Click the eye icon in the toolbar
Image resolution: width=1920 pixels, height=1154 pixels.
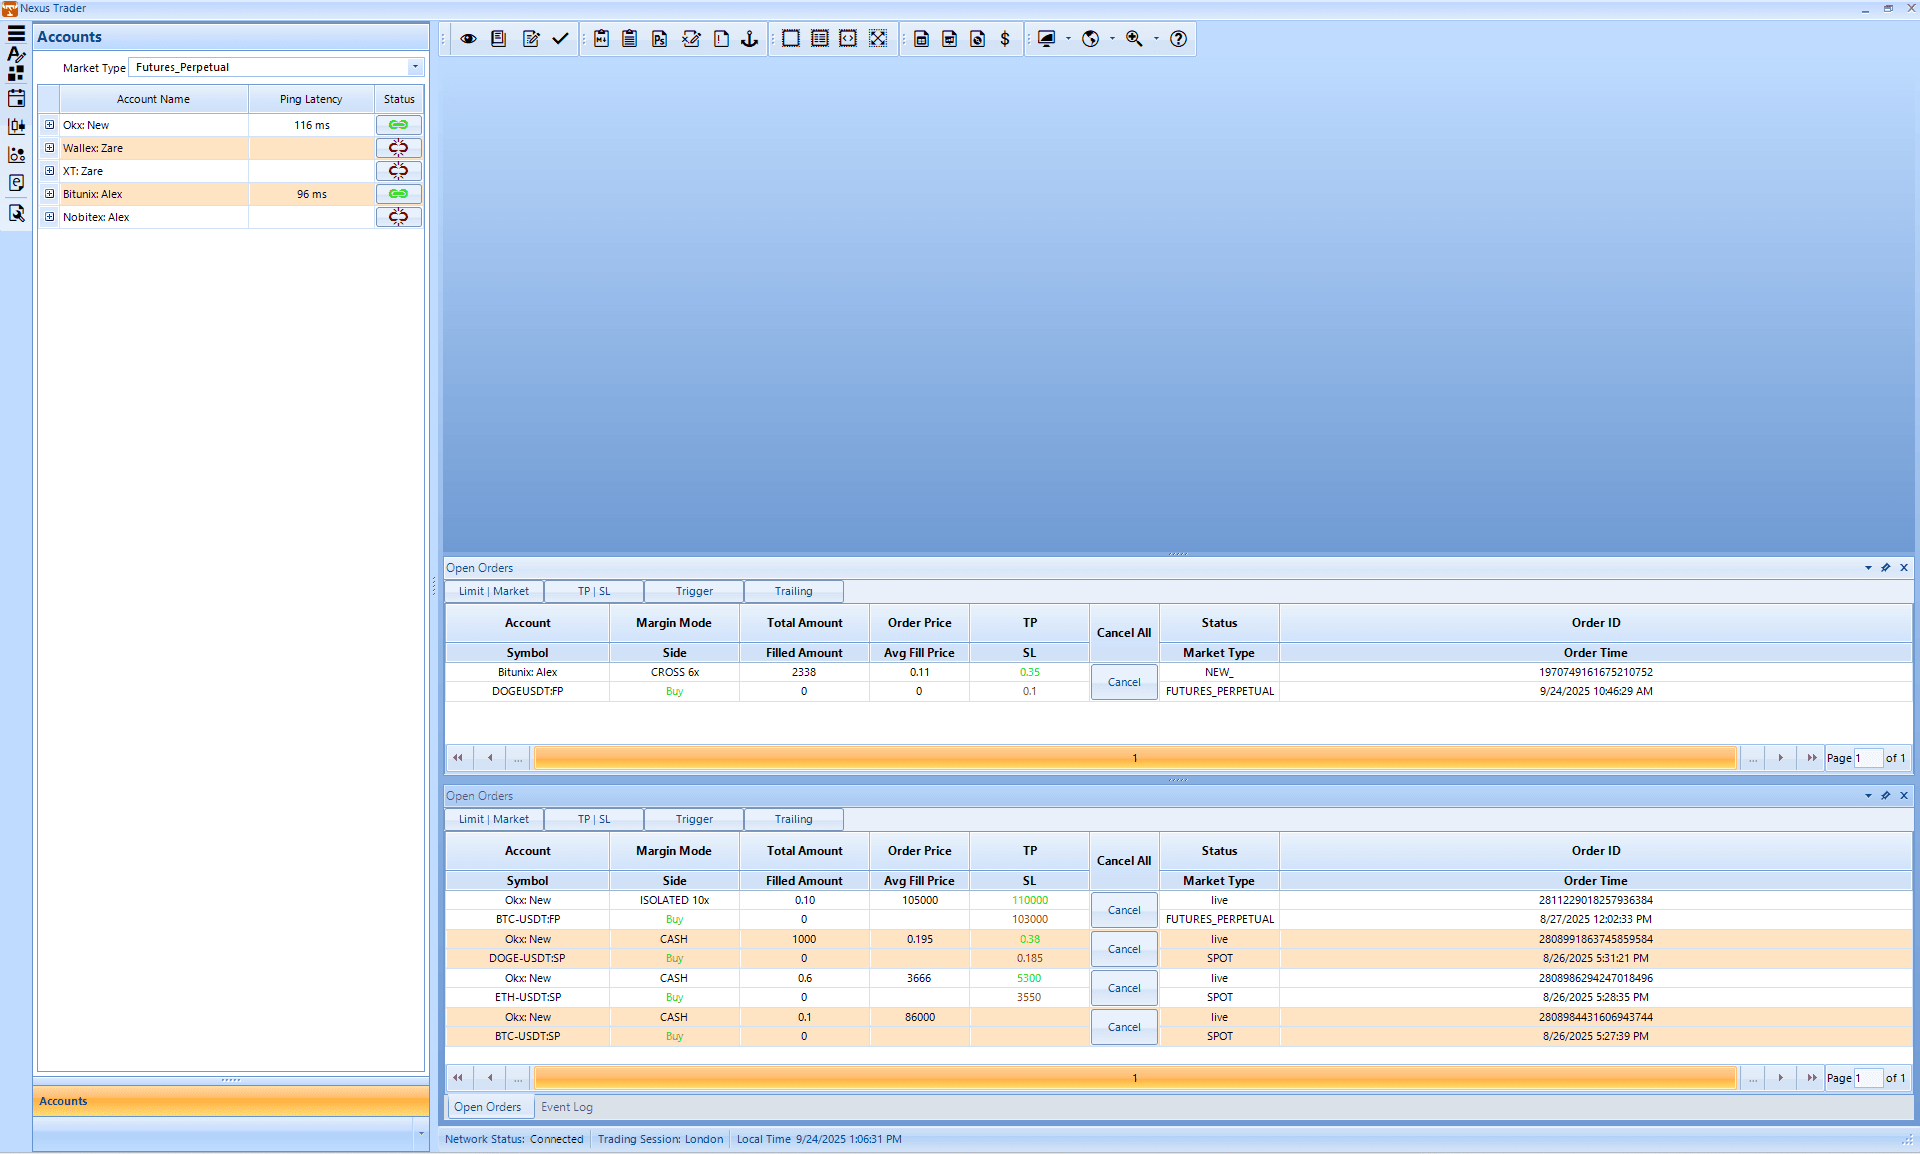(x=468, y=39)
